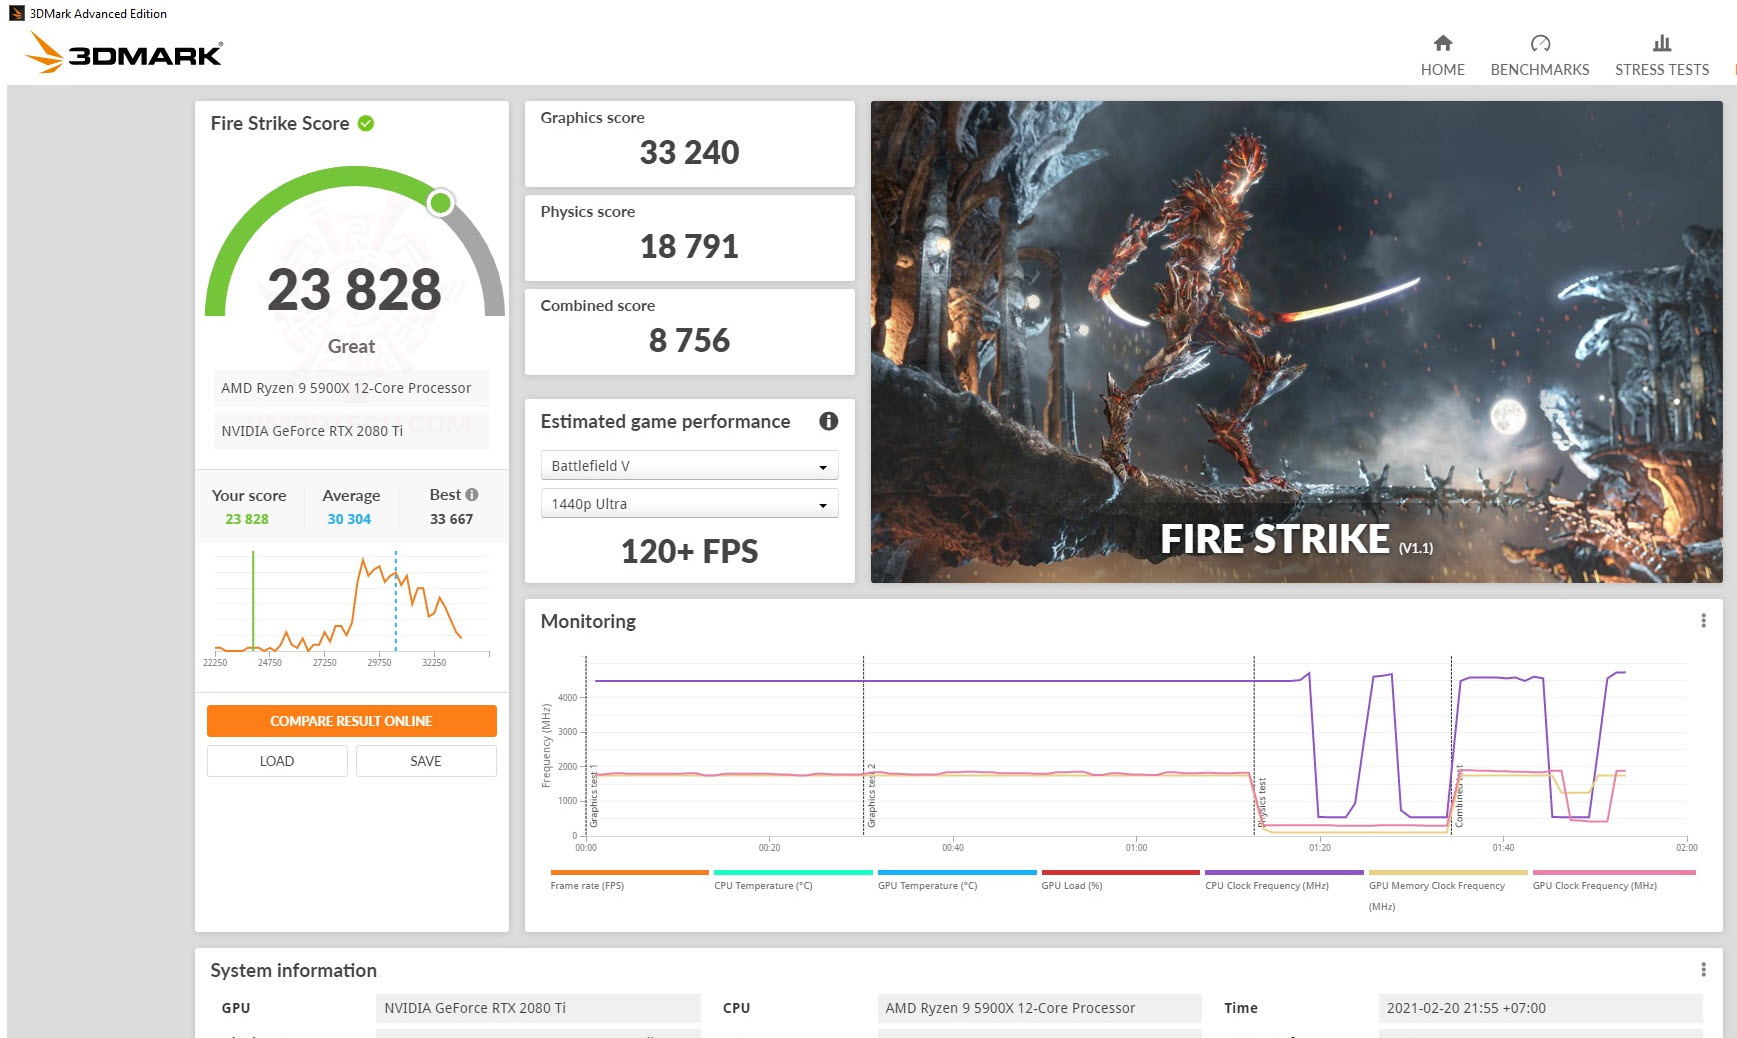Click the Average score 30 304
Screen dimensions: 1737x1038
tap(349, 519)
